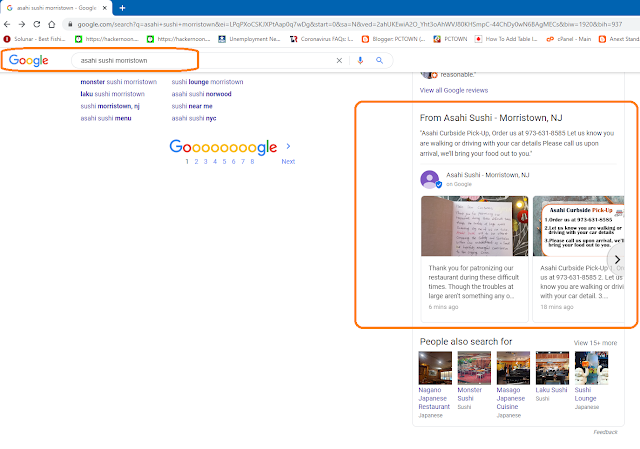
Task: Click the Nagano Japanese Restaurant name link
Action: pyautogui.click(x=434, y=398)
